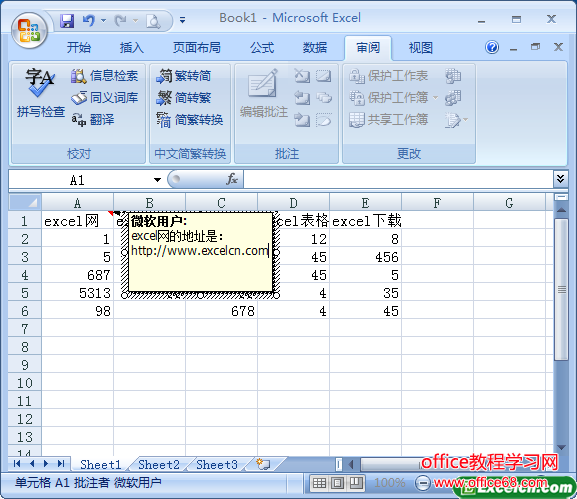The image size is (577, 499).
Task: Switch to the 开始 tab
Action: coord(79,47)
